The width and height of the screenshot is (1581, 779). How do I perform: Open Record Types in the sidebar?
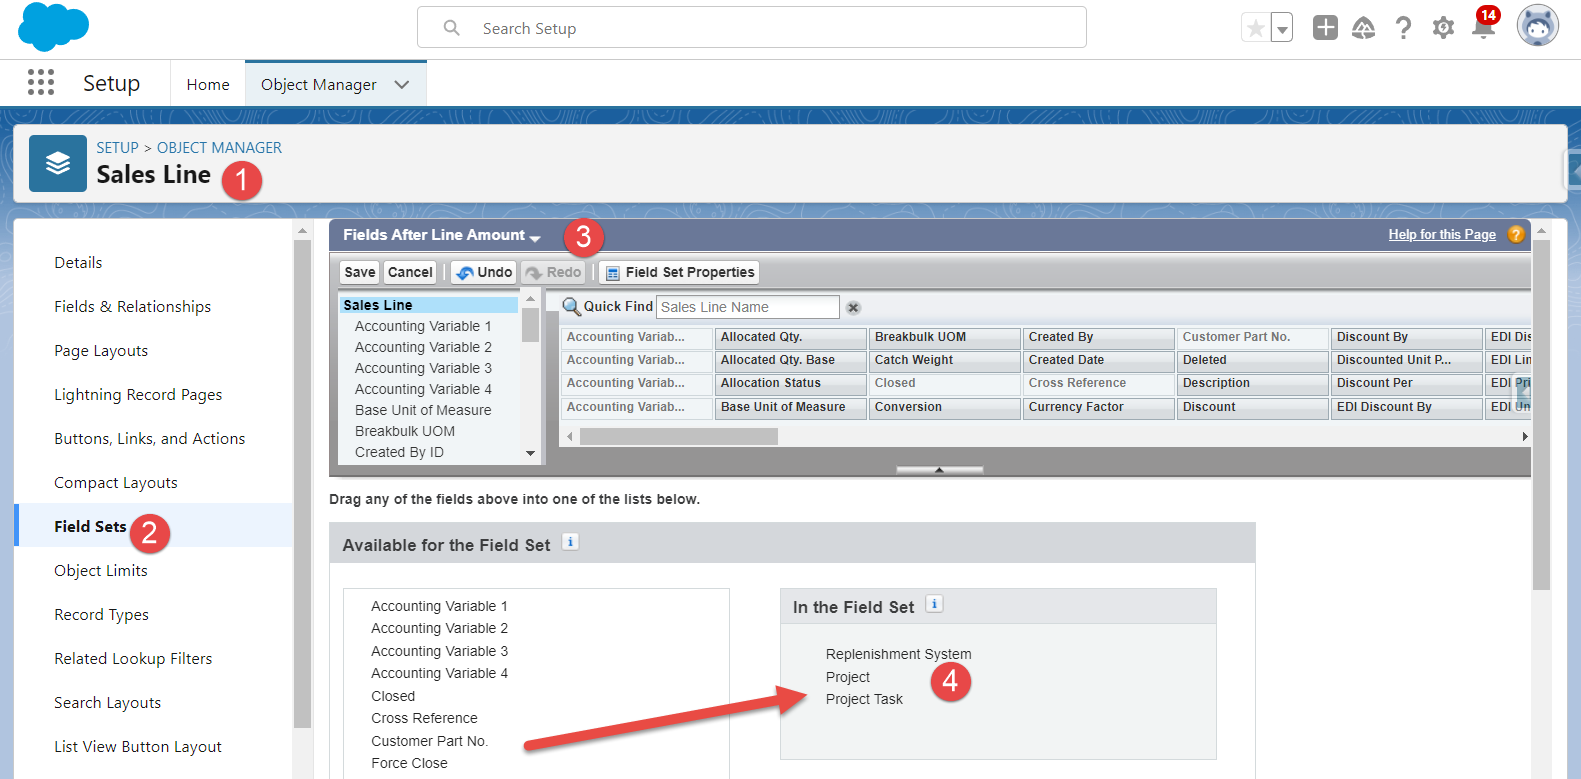pyautogui.click(x=101, y=615)
